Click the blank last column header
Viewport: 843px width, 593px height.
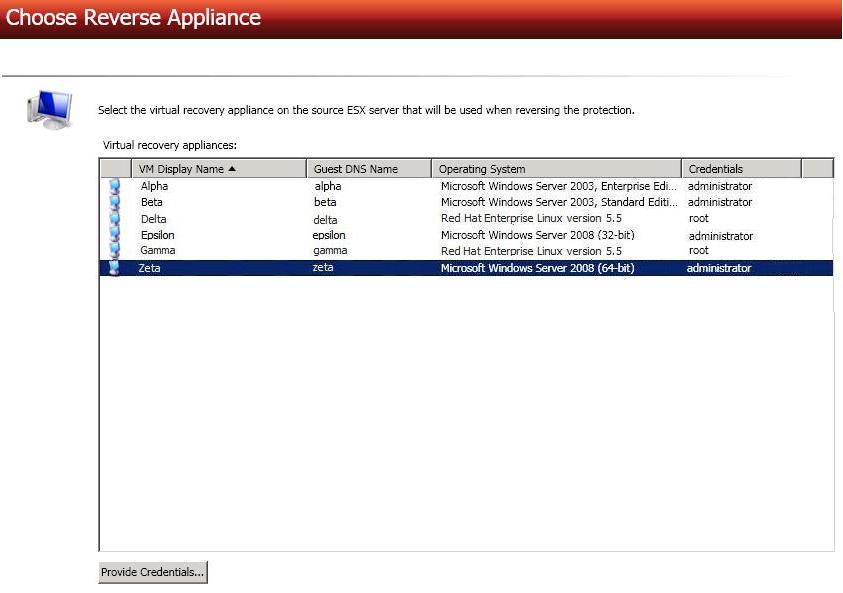click(817, 169)
